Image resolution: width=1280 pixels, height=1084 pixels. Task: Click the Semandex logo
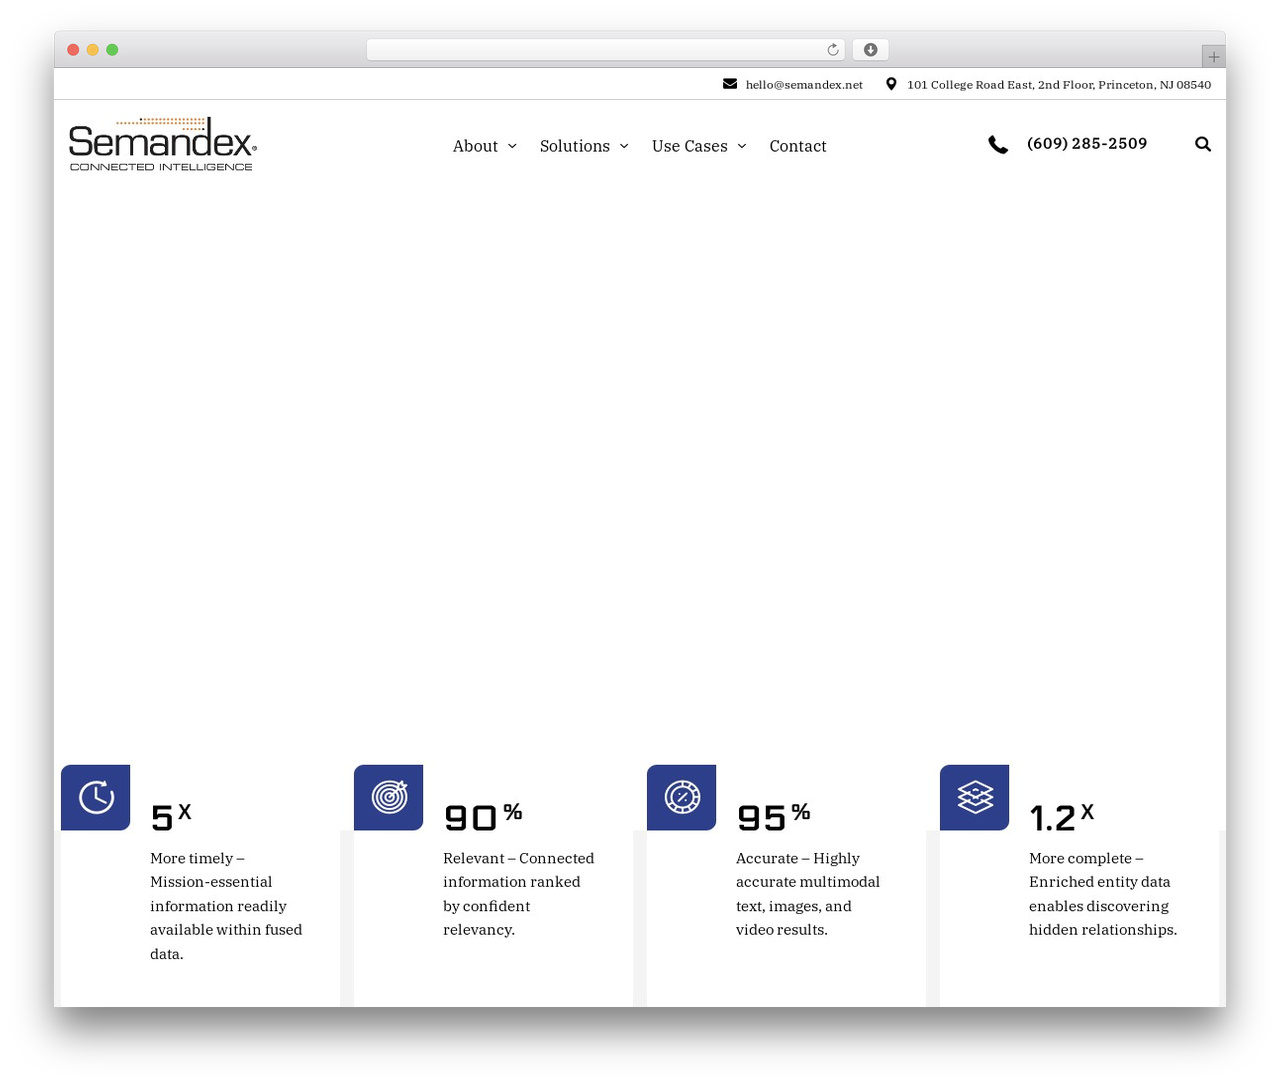tap(162, 145)
